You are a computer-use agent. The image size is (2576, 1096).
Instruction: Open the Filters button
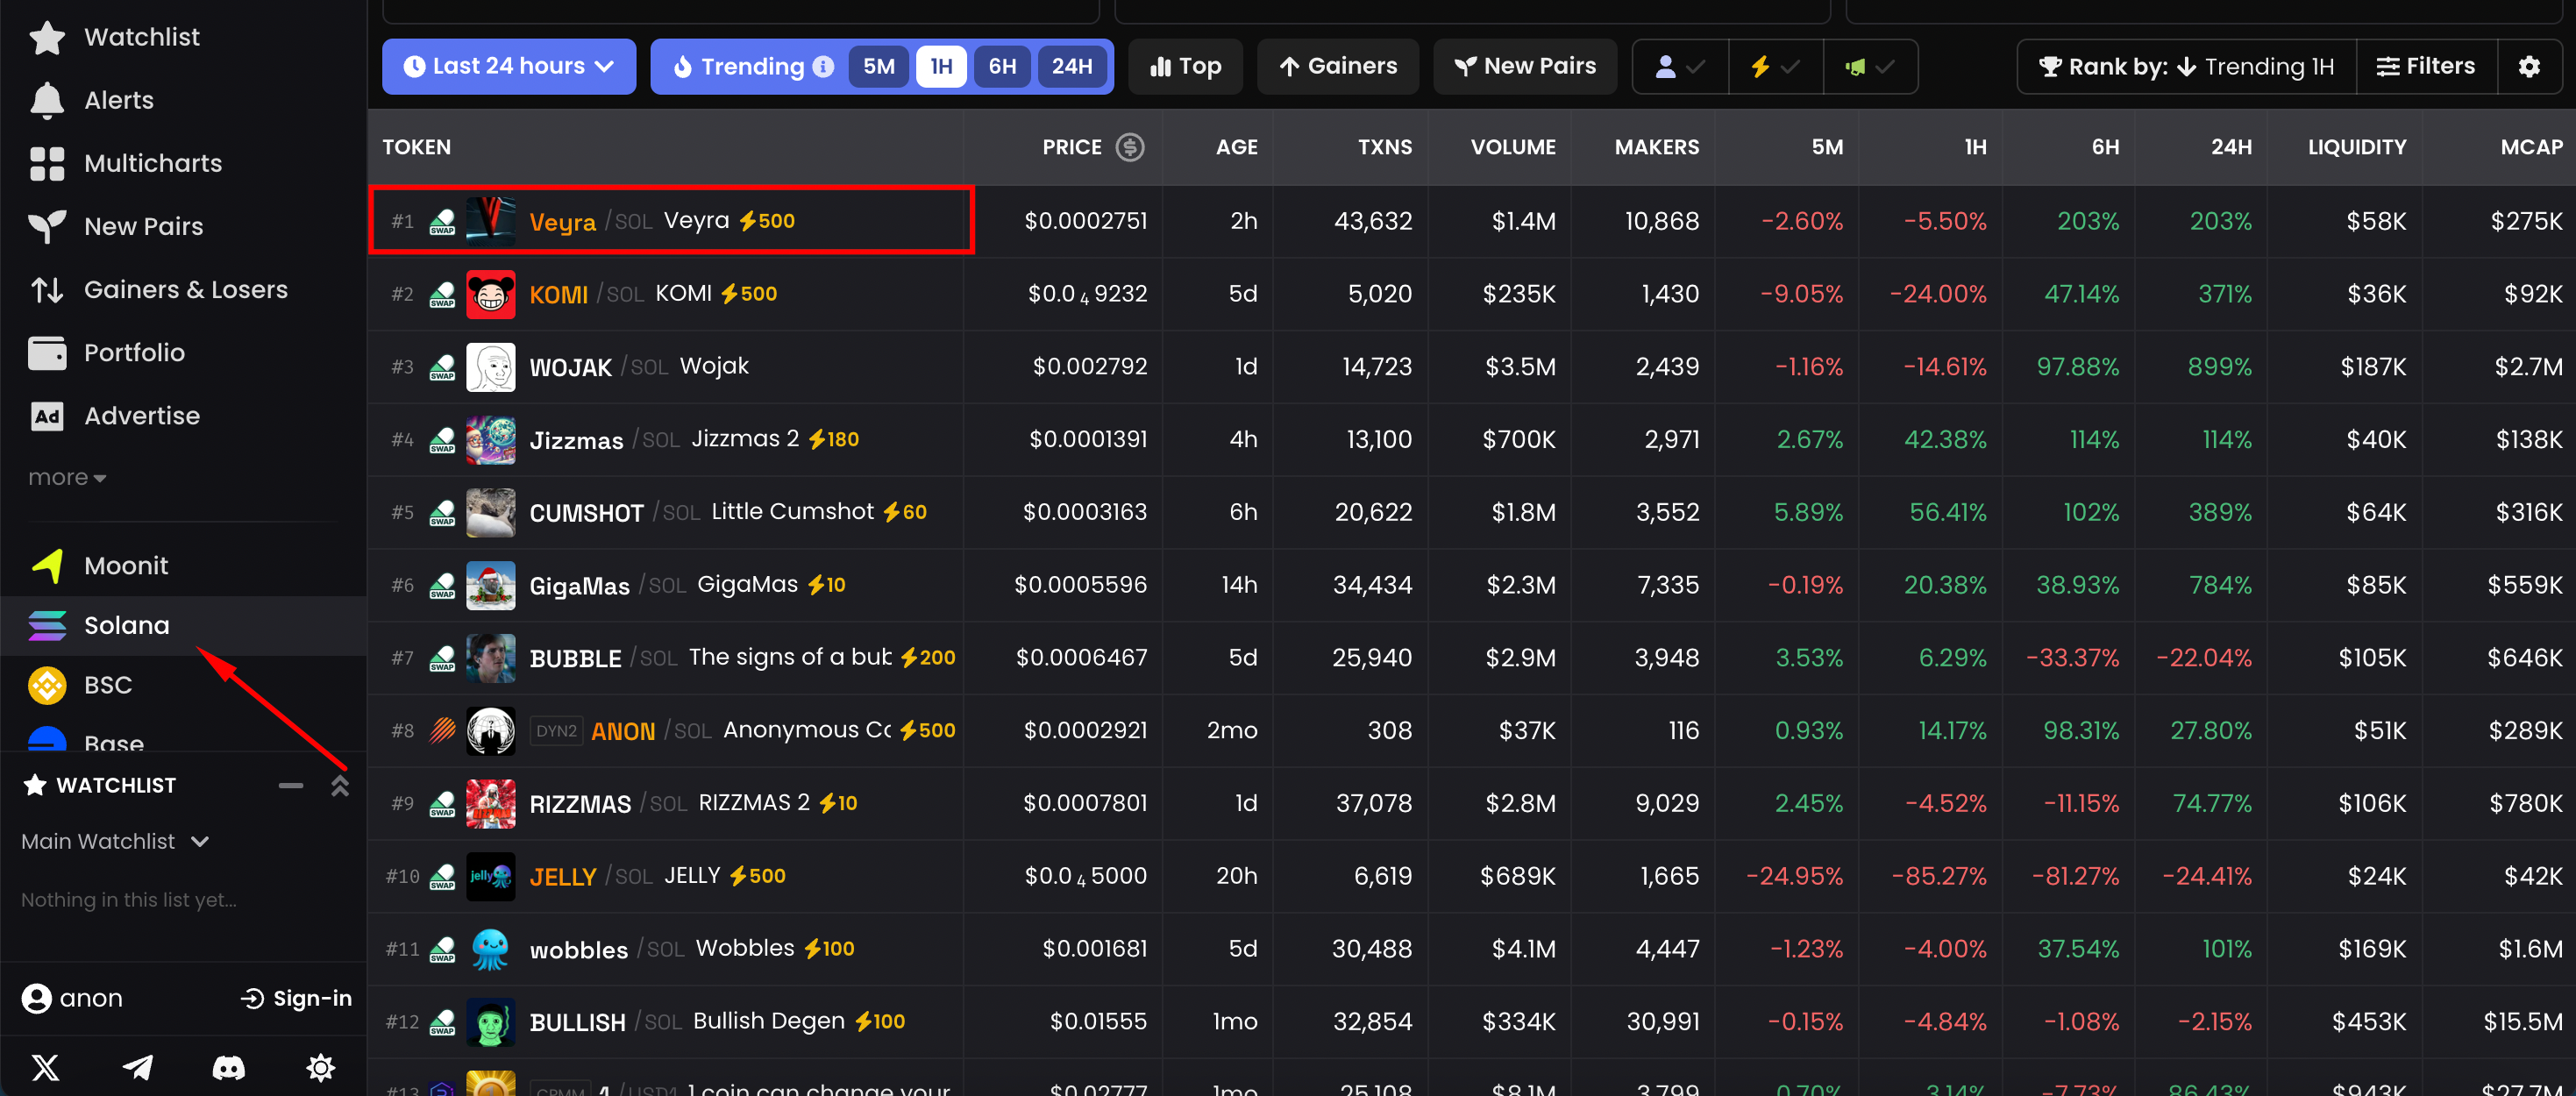[x=2425, y=67]
